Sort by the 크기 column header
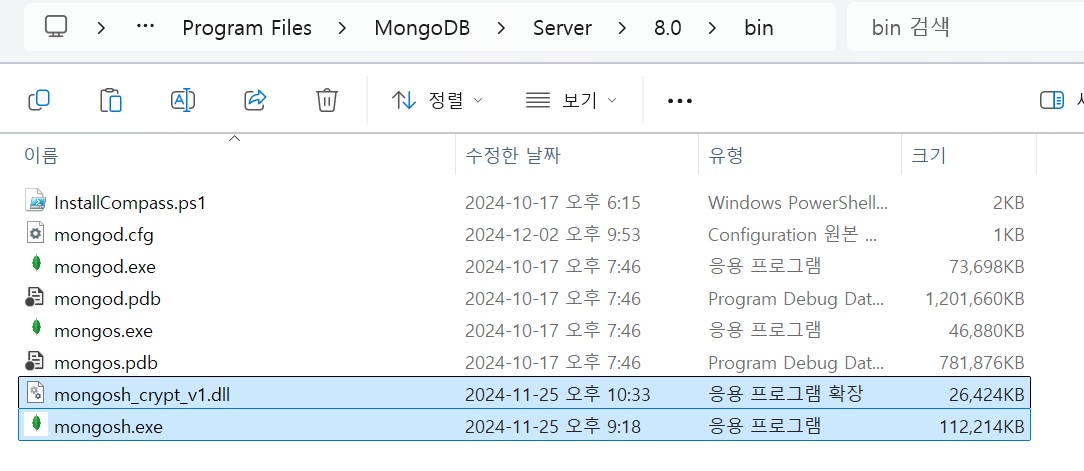 (928, 156)
